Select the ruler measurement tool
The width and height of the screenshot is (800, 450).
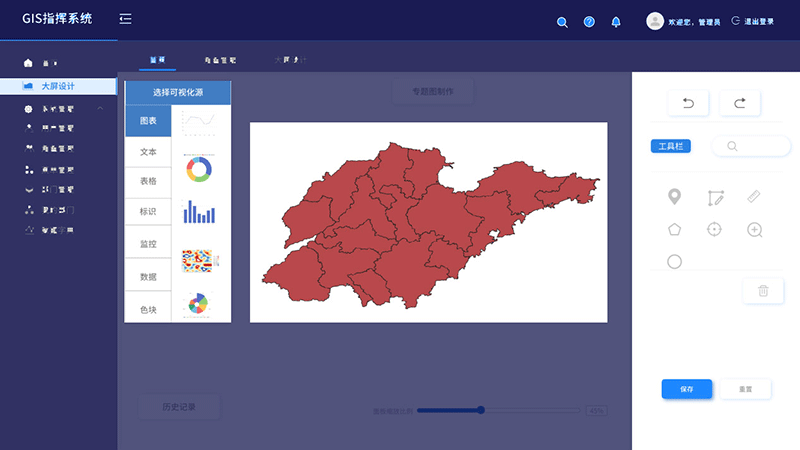tap(755, 197)
